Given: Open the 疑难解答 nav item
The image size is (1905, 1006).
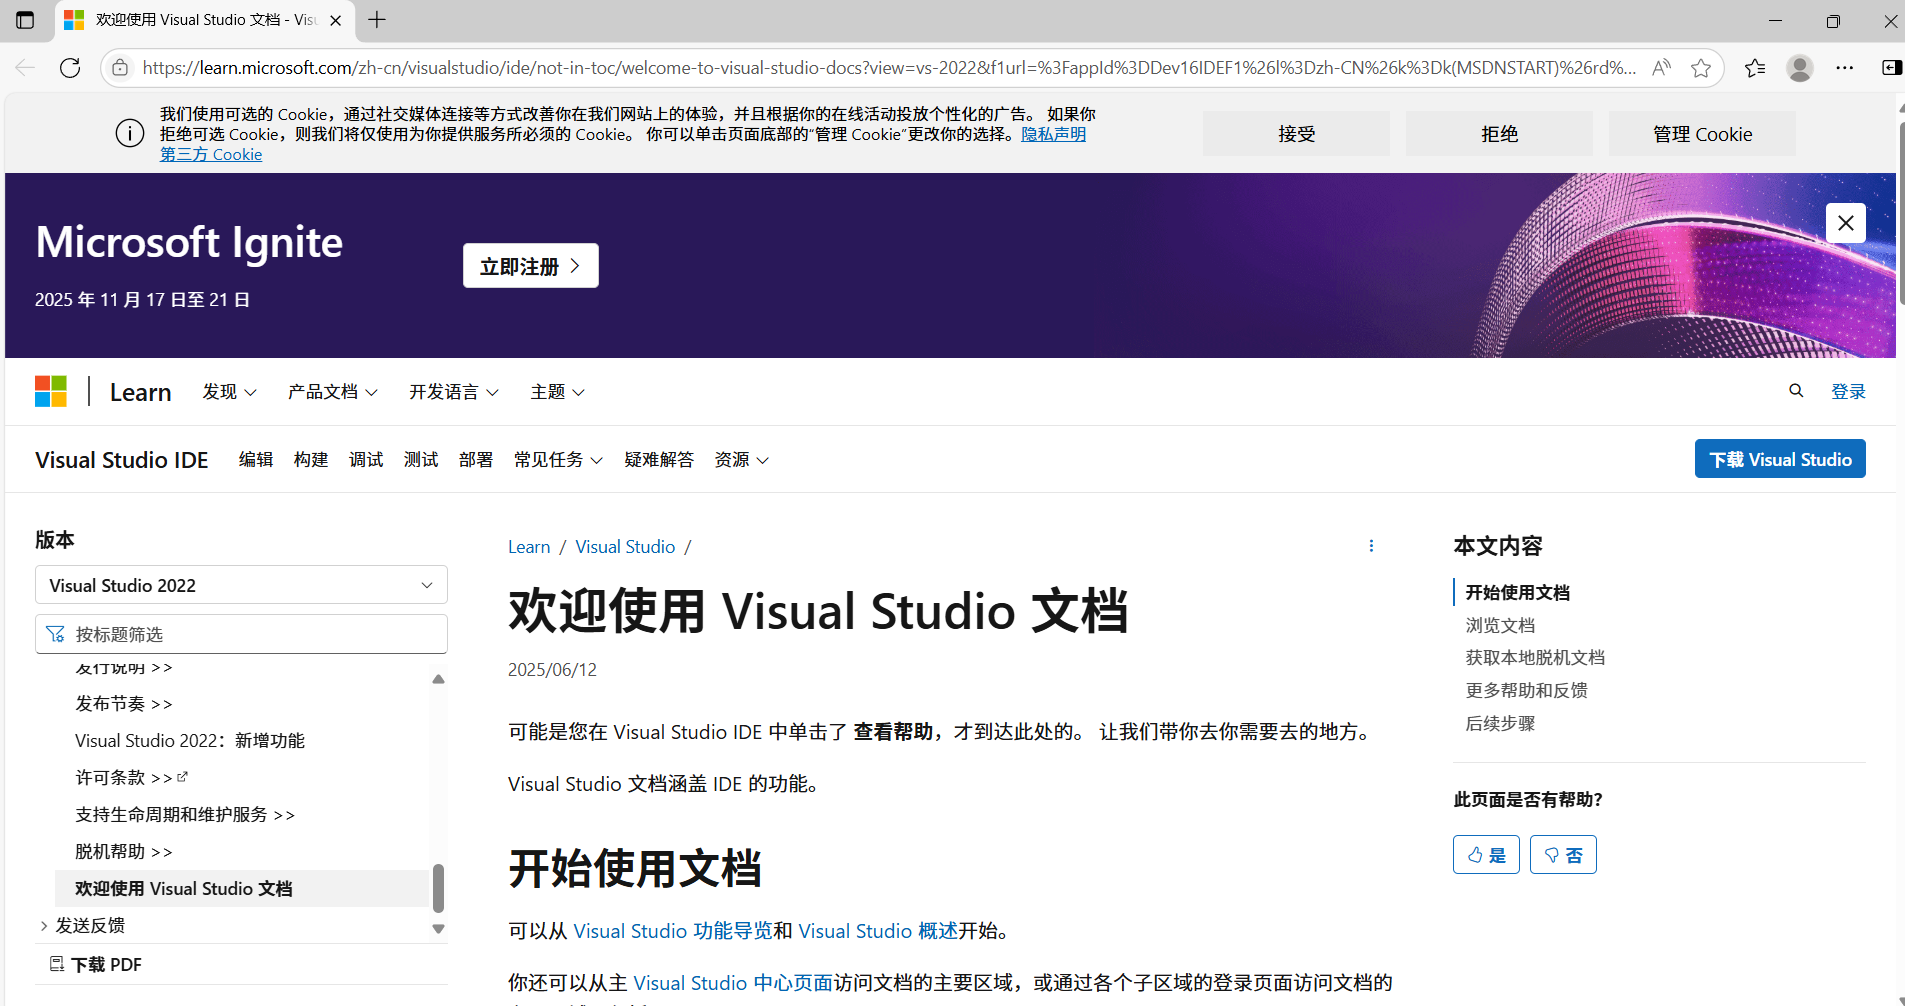Looking at the screenshot, I should click(659, 460).
